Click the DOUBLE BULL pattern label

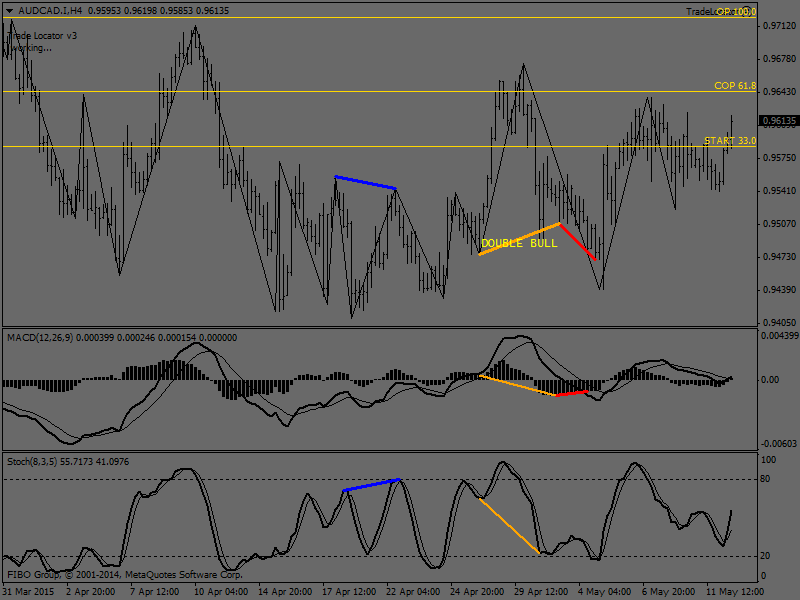[x=519, y=244]
